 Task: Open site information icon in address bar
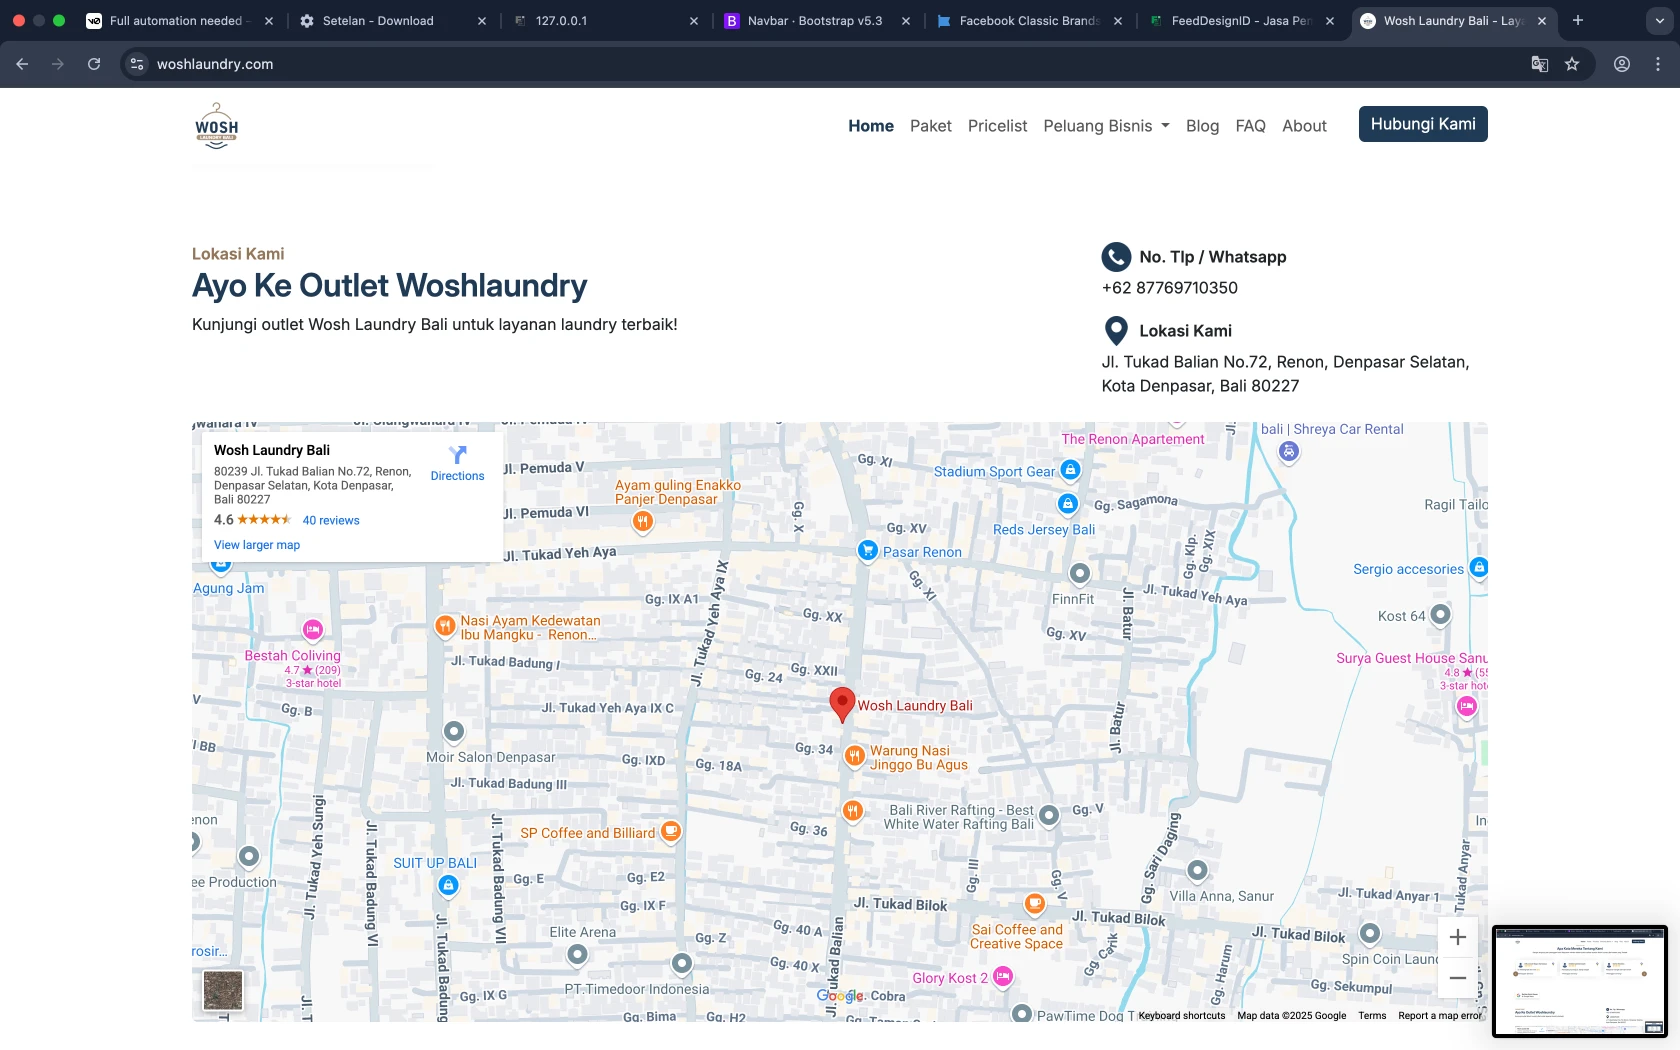[x=137, y=64]
